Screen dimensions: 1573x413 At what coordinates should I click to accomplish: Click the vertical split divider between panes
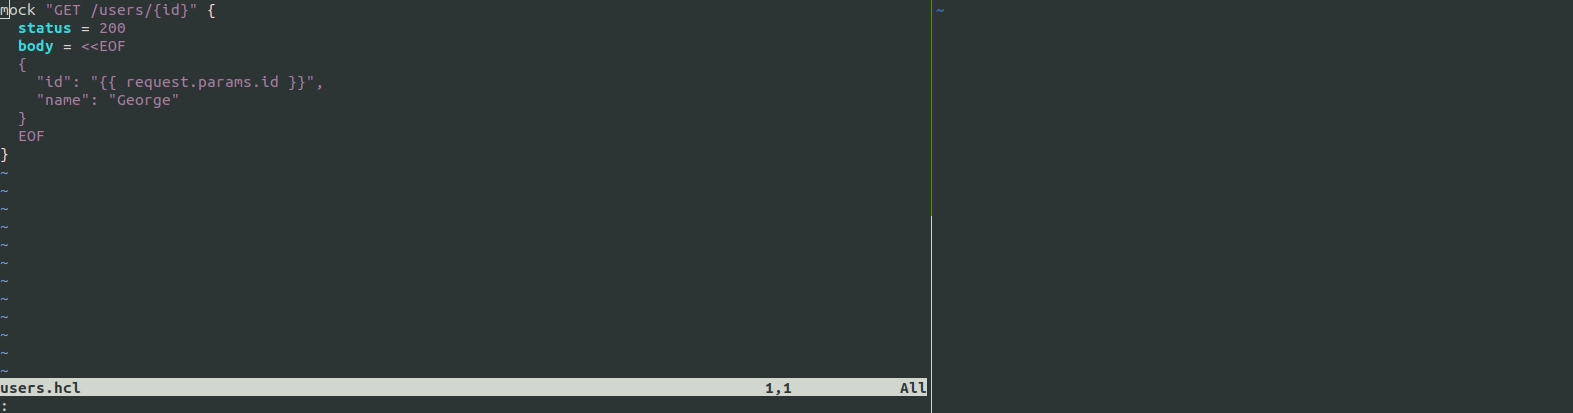[x=931, y=206]
